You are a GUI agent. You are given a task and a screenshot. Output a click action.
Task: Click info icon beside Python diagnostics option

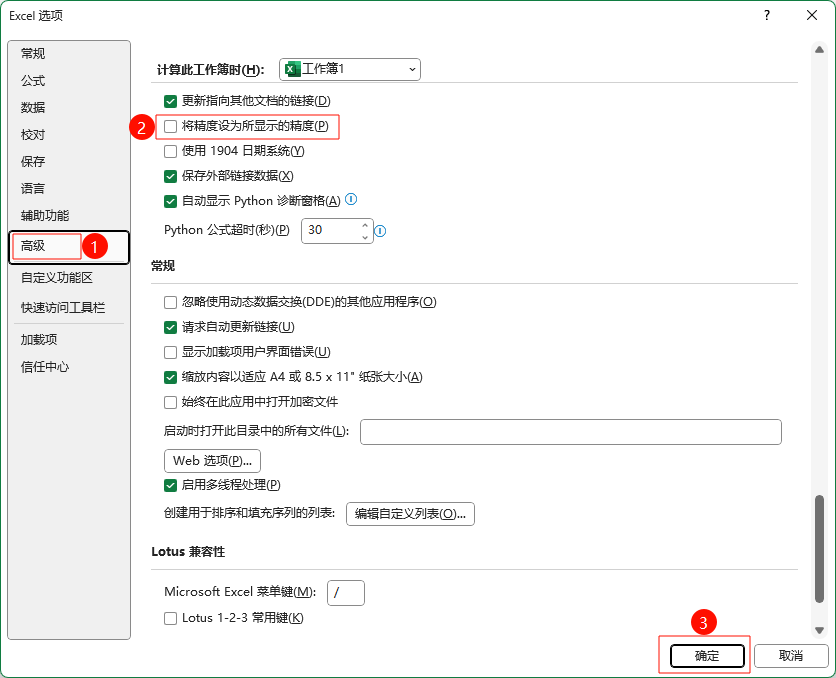[351, 200]
